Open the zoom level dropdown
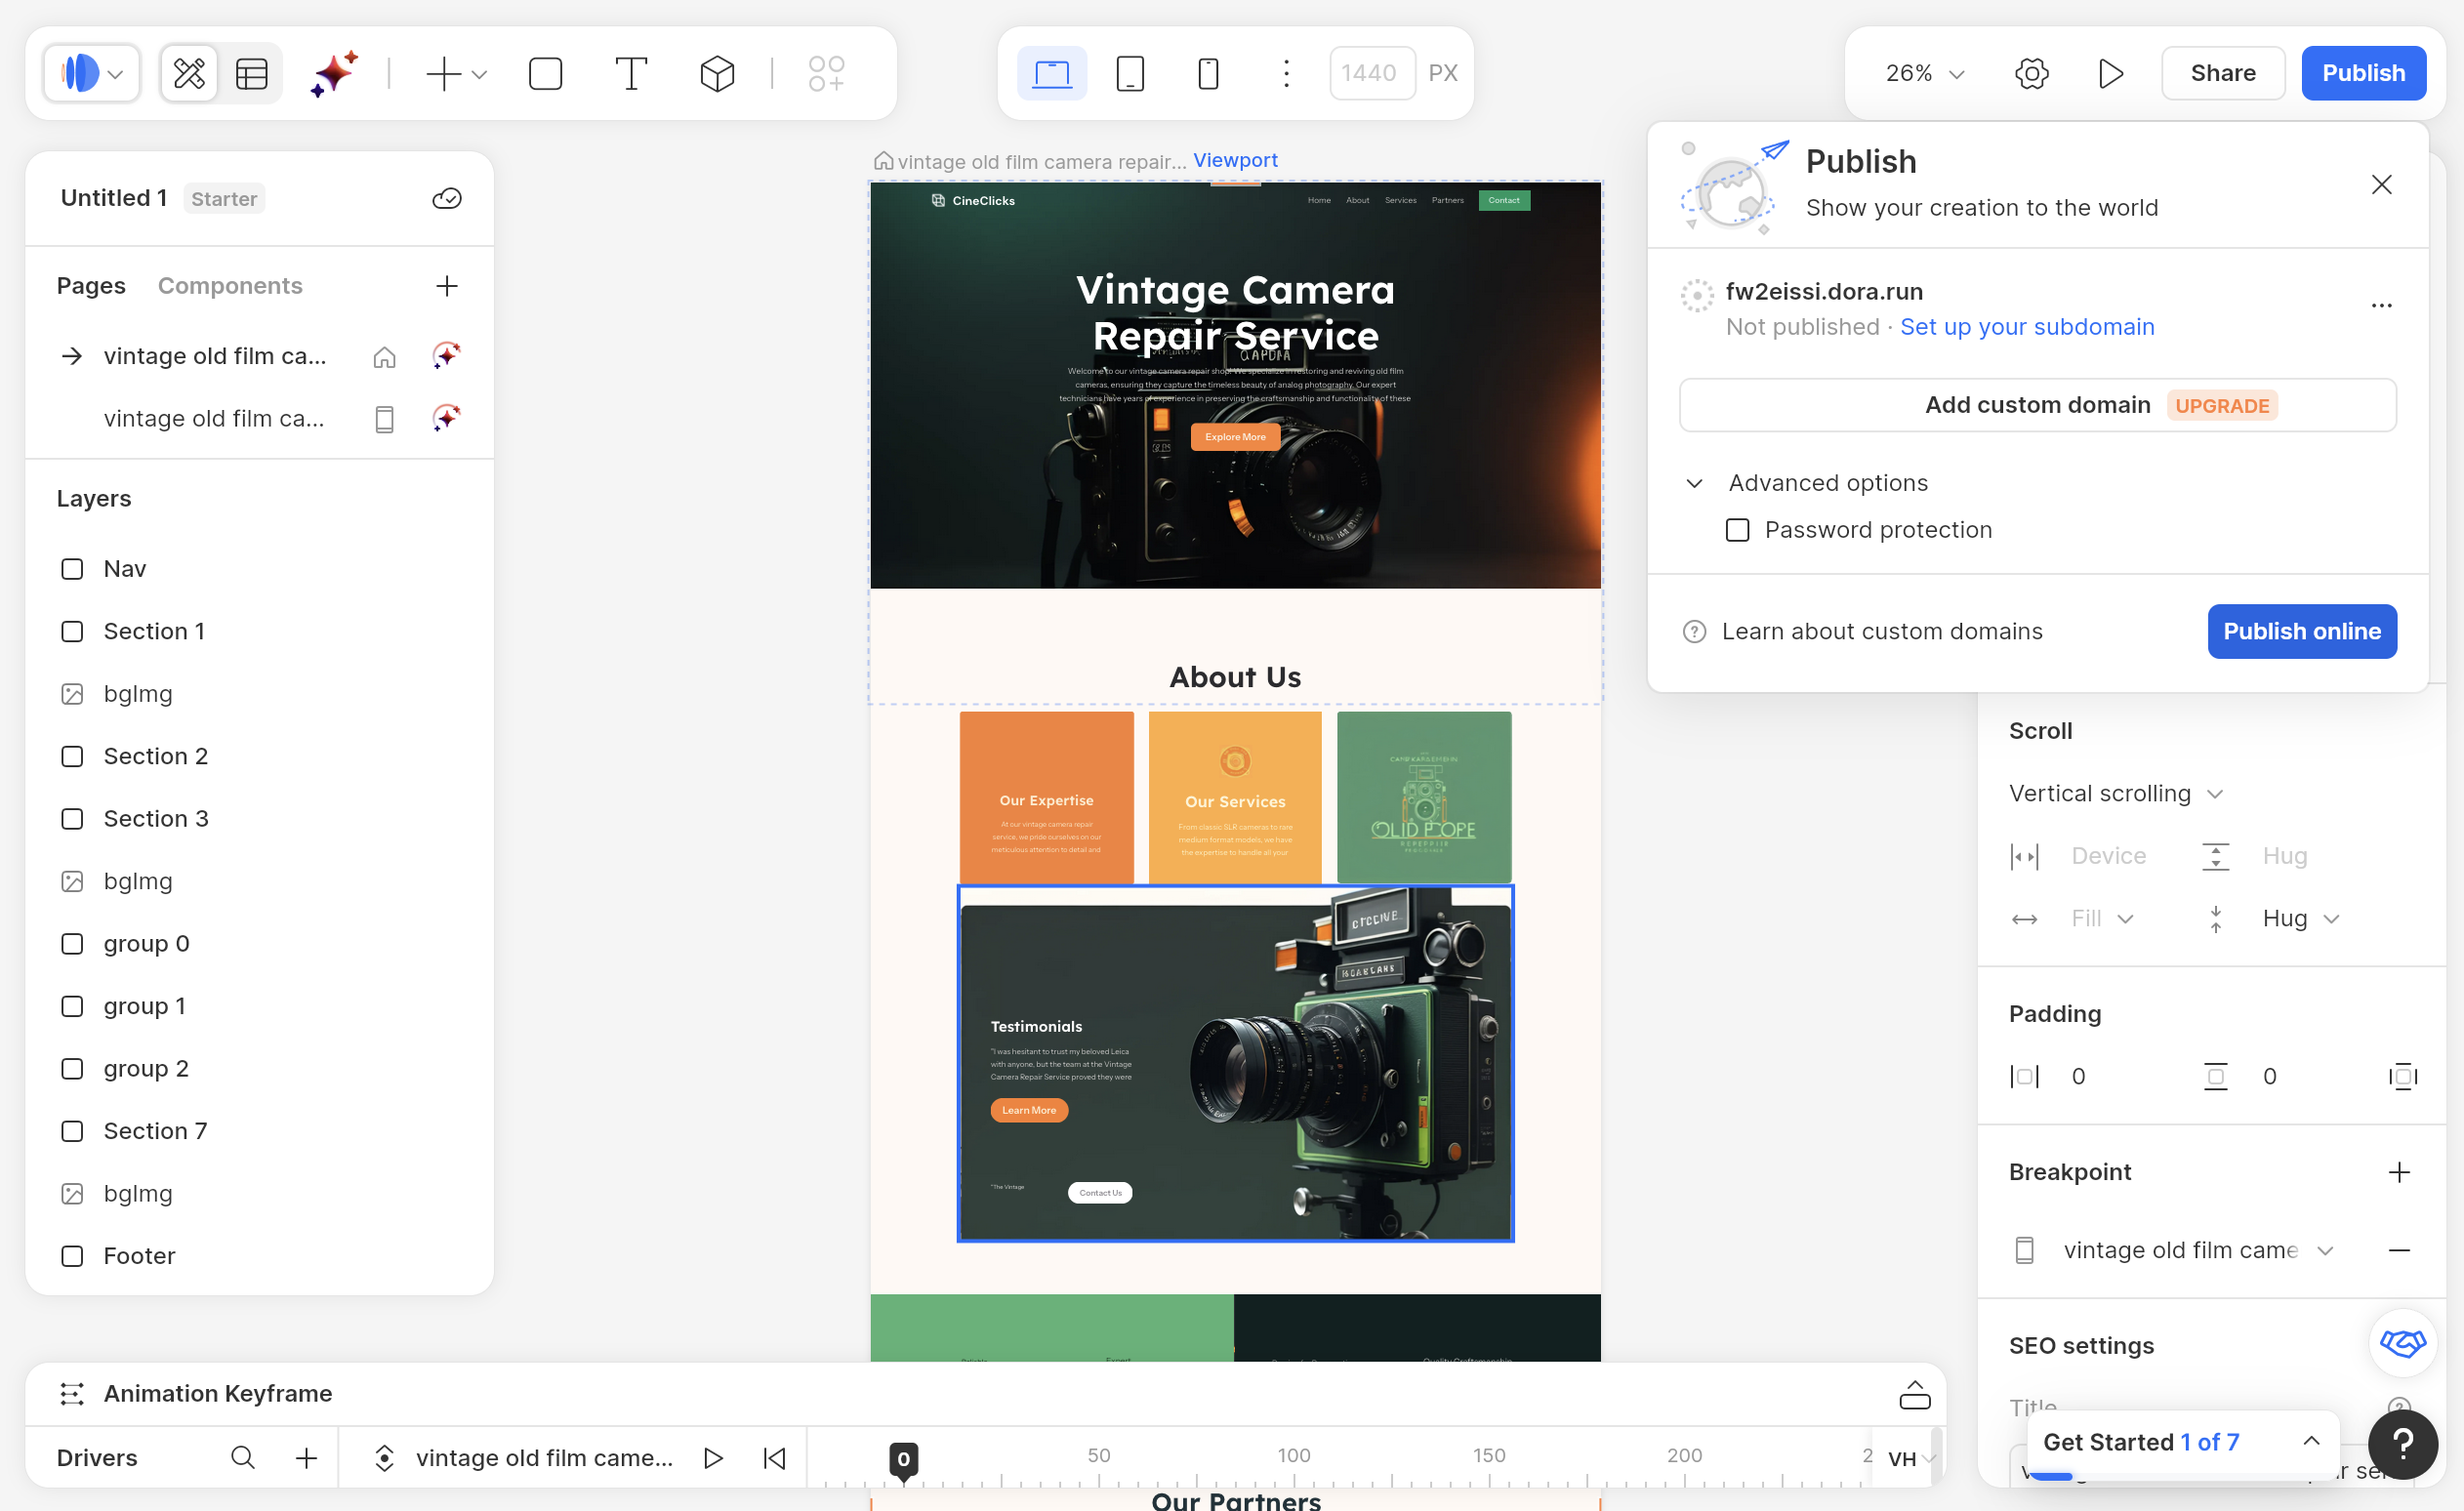The height and width of the screenshot is (1511, 2464). (1924, 73)
